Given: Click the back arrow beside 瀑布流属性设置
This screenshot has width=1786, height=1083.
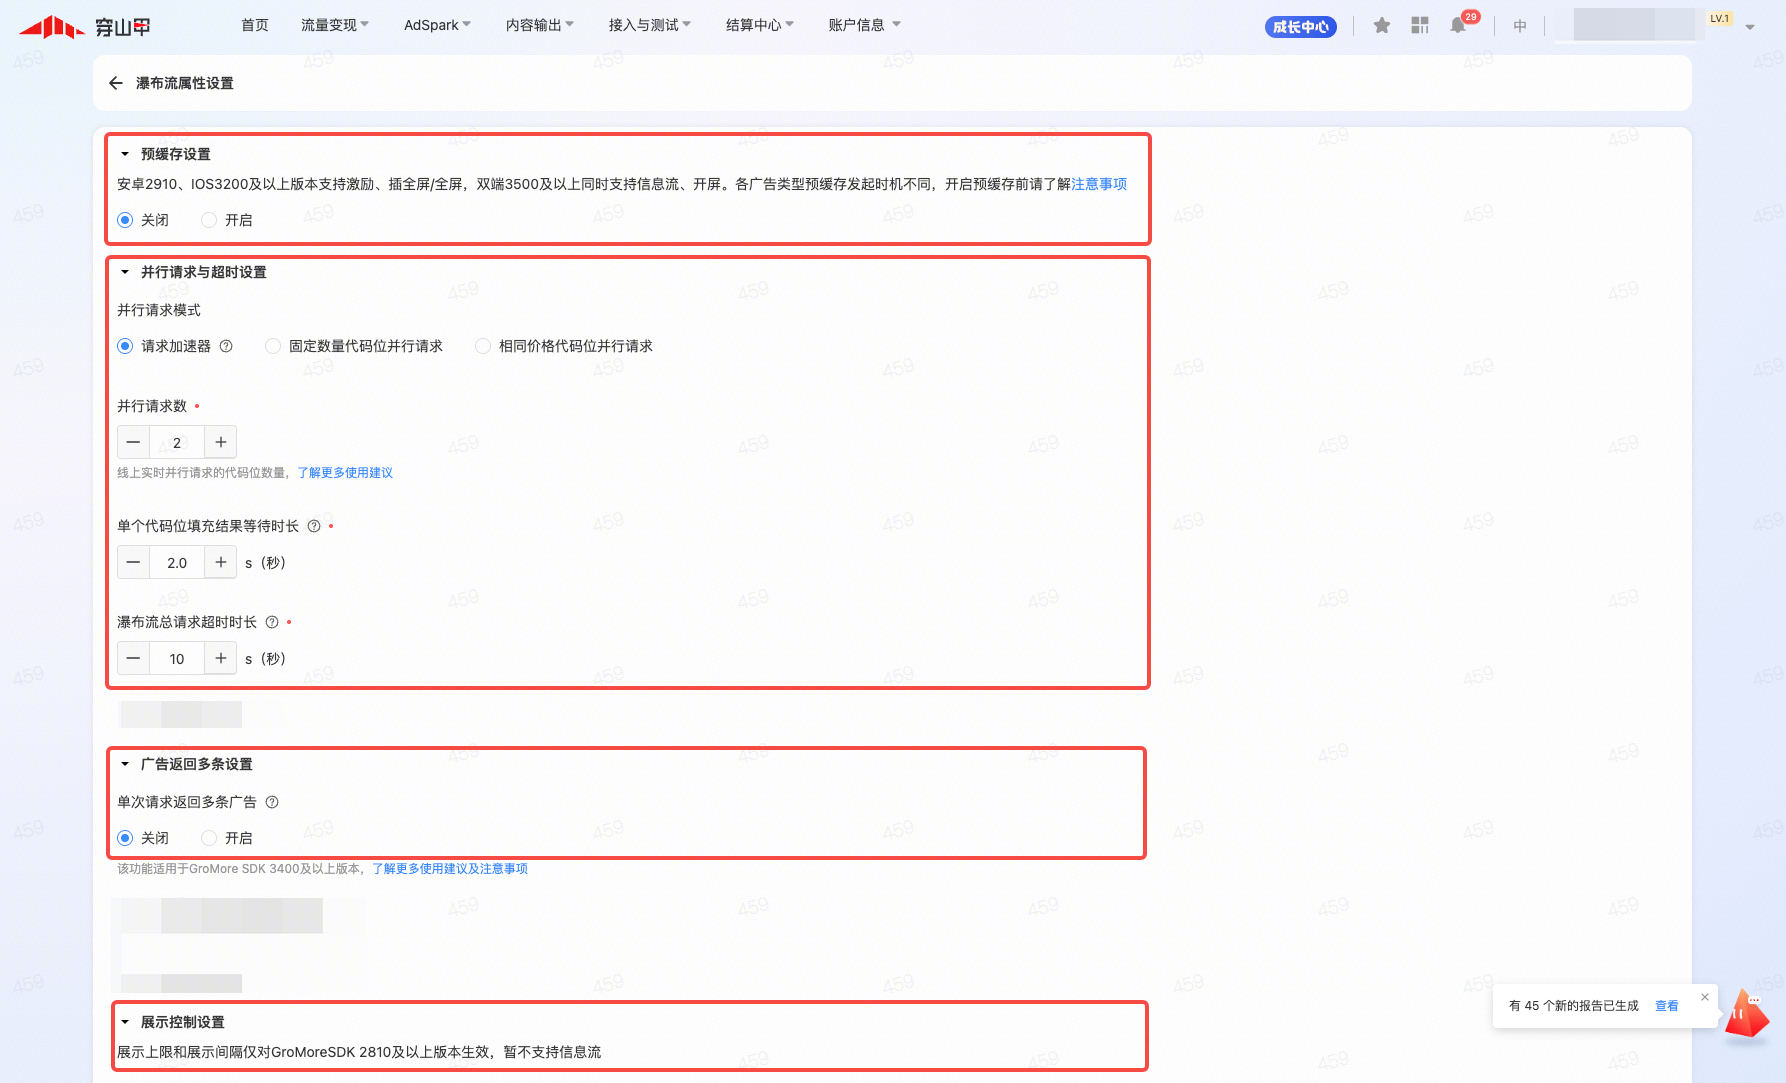Looking at the screenshot, I should (116, 83).
